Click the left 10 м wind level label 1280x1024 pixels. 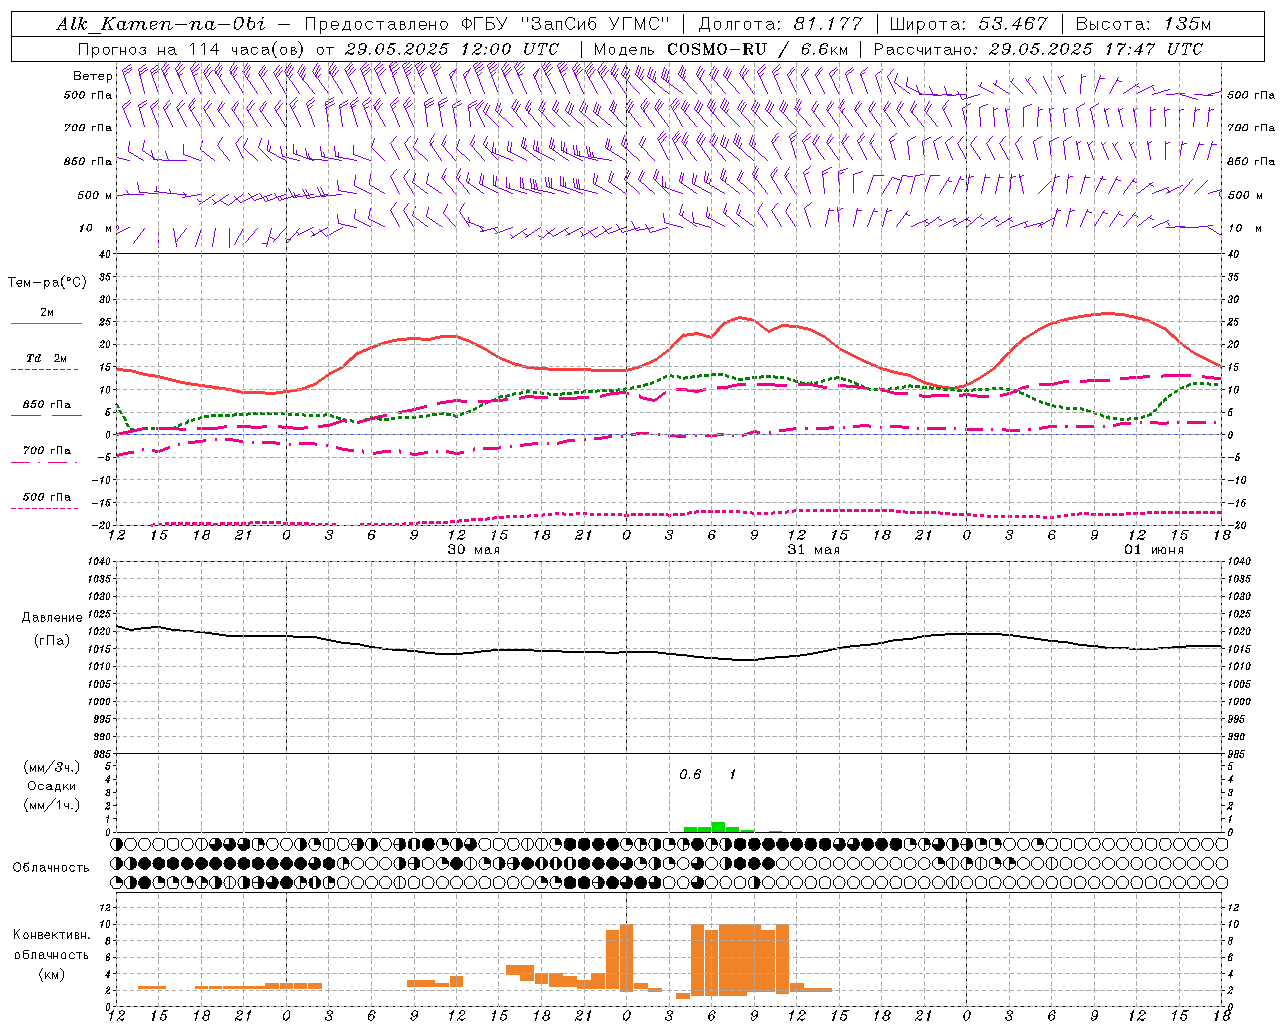[96, 228]
